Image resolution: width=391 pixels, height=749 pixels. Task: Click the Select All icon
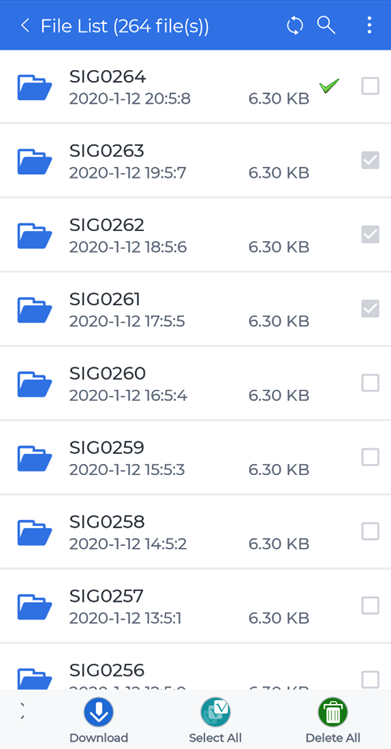215,712
